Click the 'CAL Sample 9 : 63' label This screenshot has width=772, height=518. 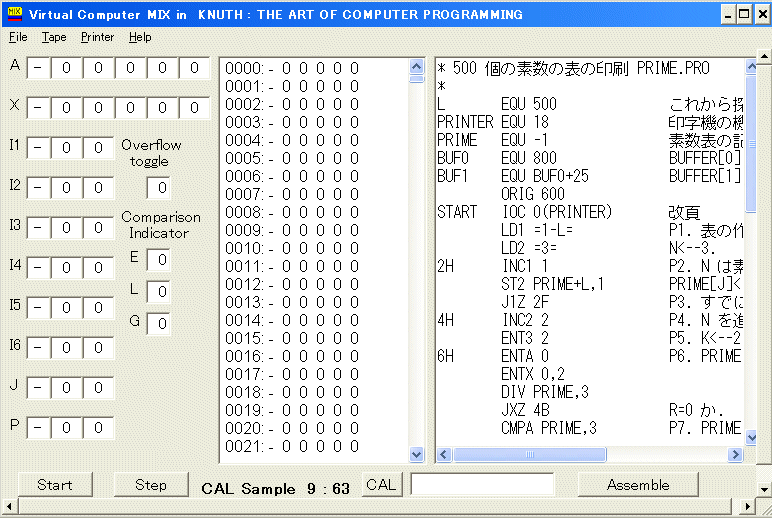[276, 489]
